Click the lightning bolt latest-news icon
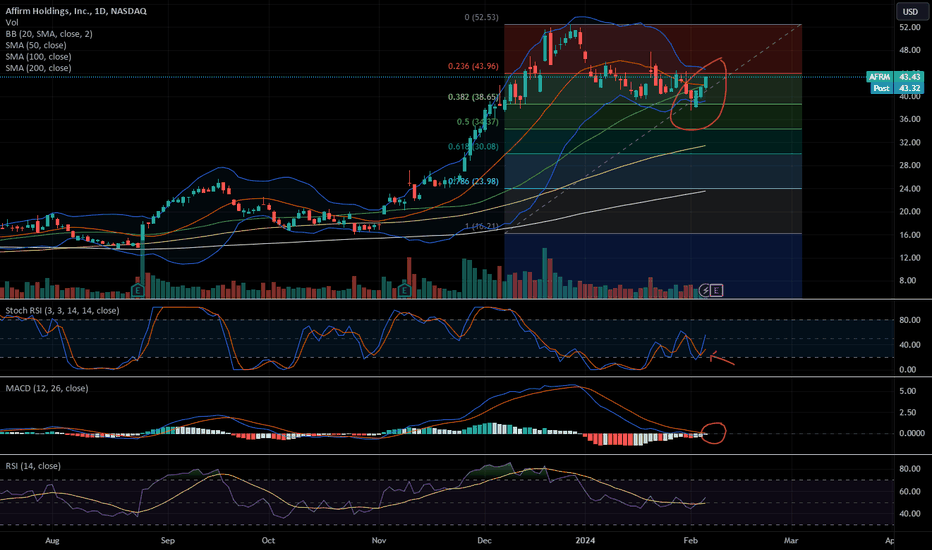This screenshot has height=550, width=932. click(705, 290)
